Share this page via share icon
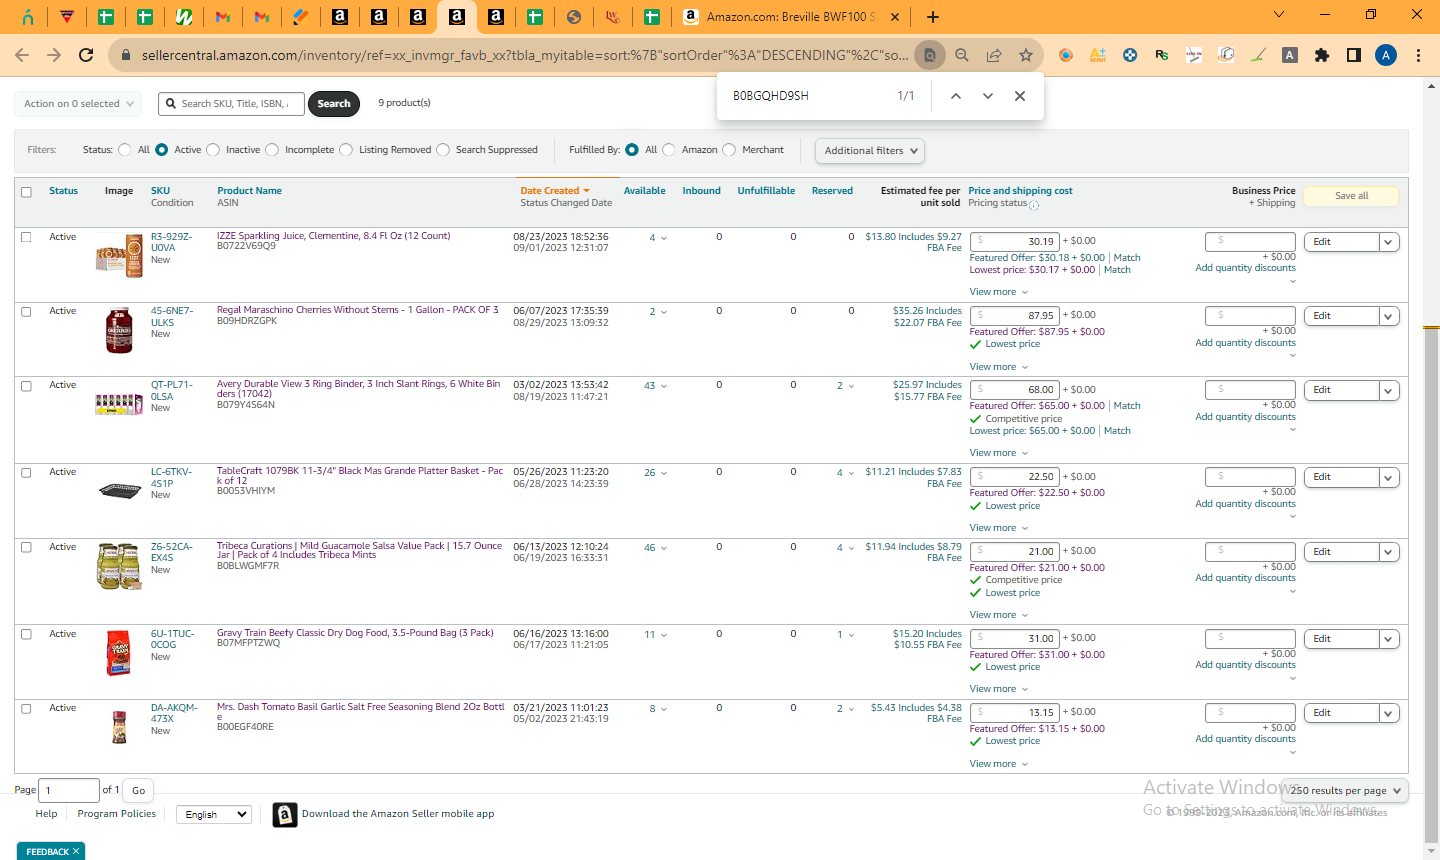 click(994, 55)
